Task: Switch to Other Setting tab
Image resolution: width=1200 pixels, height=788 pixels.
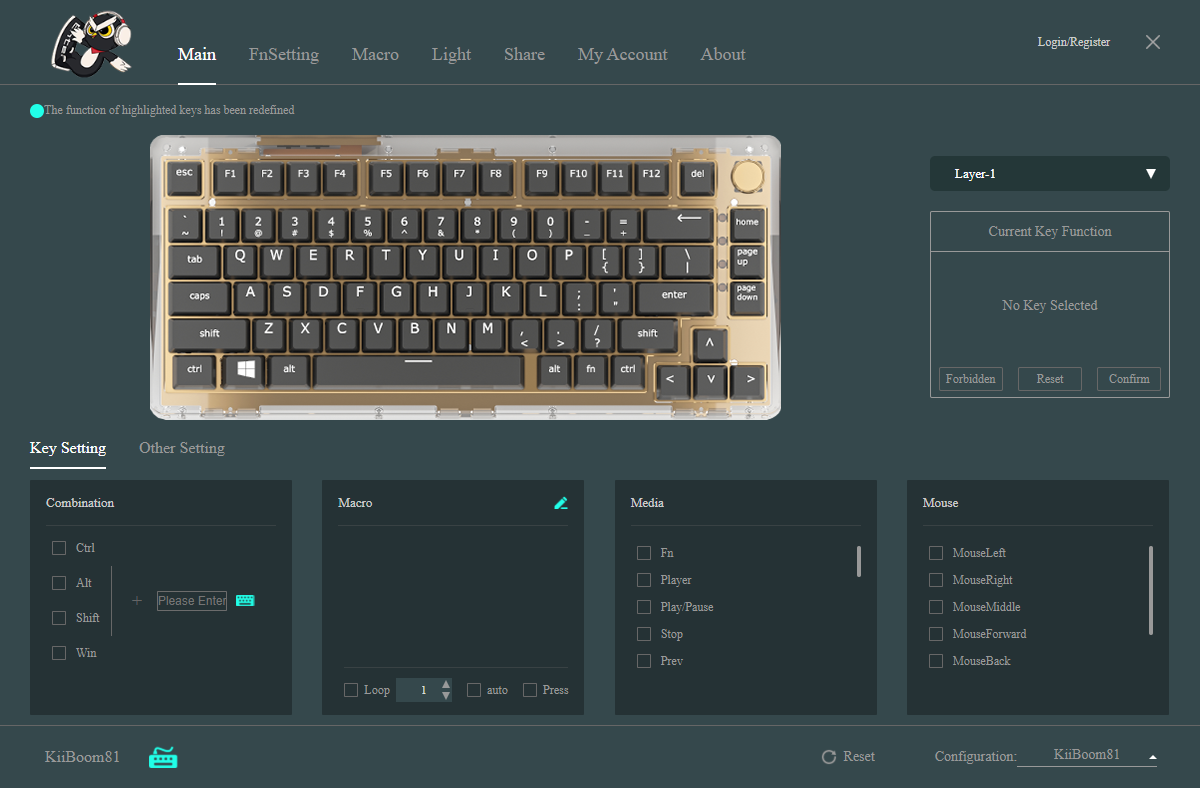Action: click(182, 448)
